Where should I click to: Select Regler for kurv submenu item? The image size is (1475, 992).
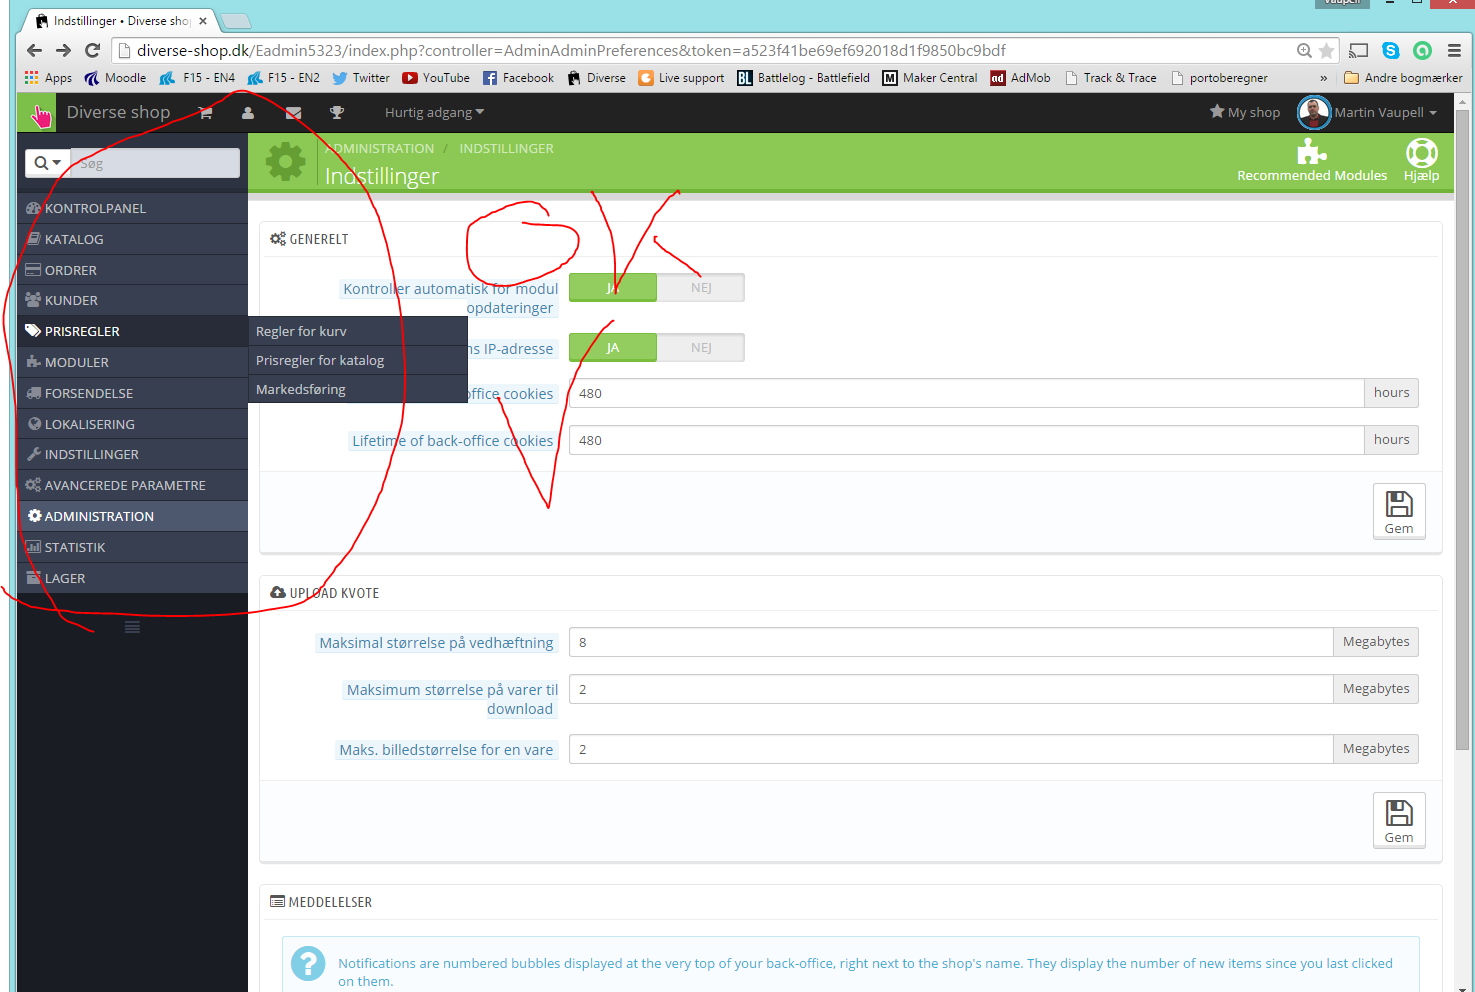pos(358,331)
